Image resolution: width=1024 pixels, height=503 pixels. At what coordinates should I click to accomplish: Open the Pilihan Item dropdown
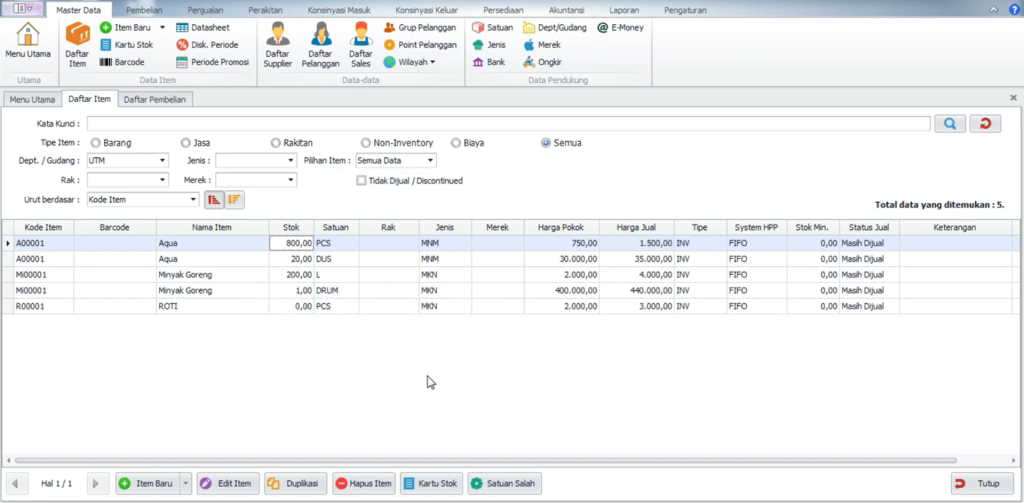click(430, 160)
